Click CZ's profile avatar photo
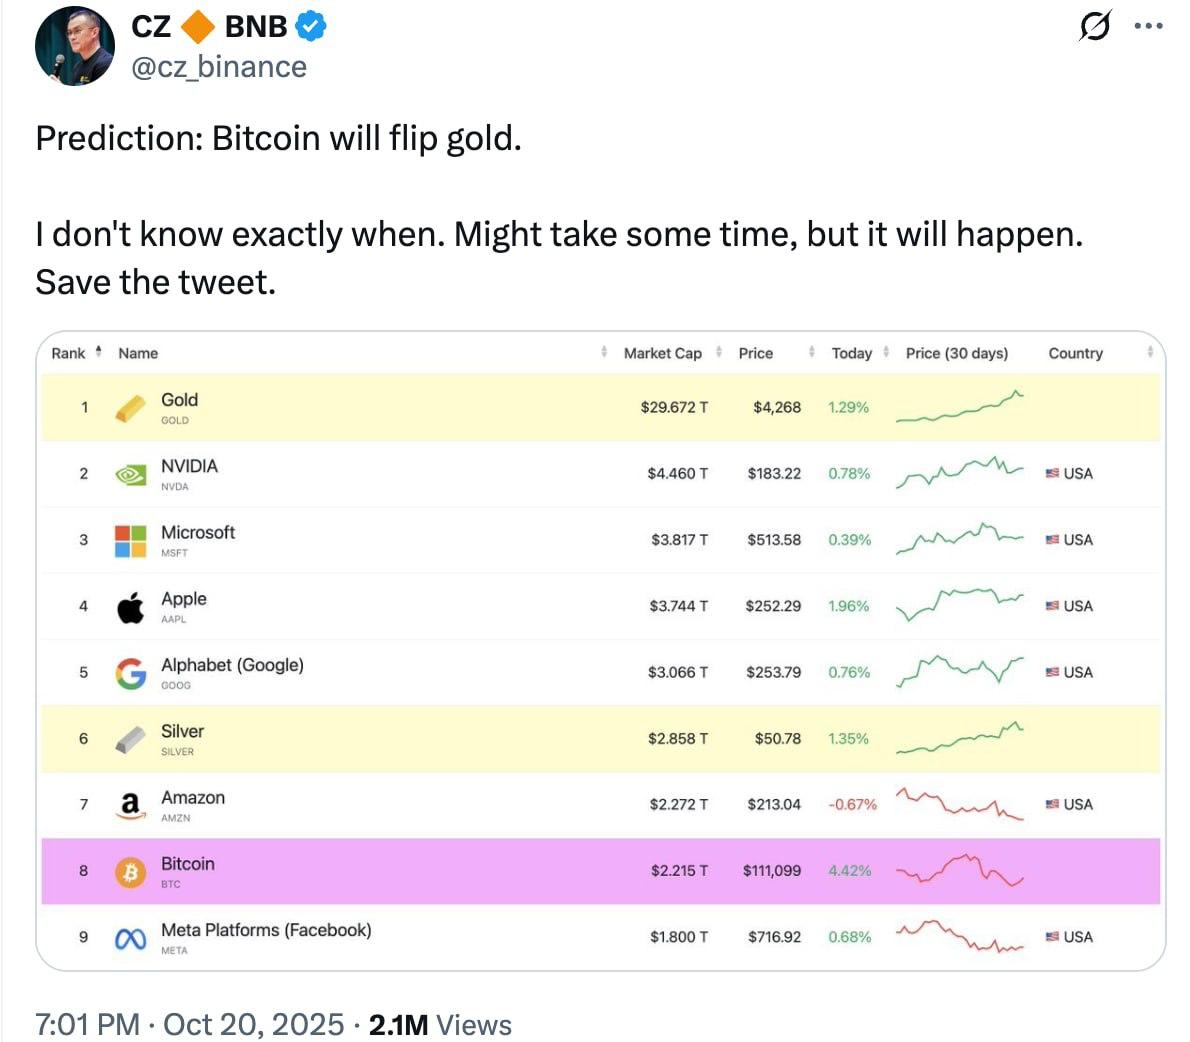Screen dimensions: 1190x1042 tap(74, 45)
